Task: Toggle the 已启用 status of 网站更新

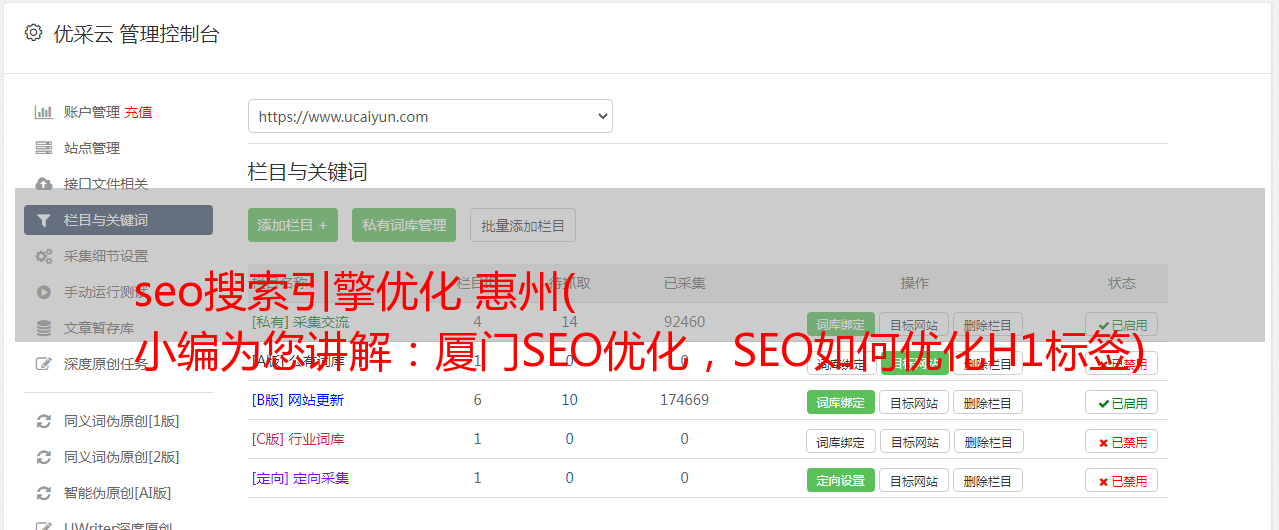Action: click(1122, 402)
